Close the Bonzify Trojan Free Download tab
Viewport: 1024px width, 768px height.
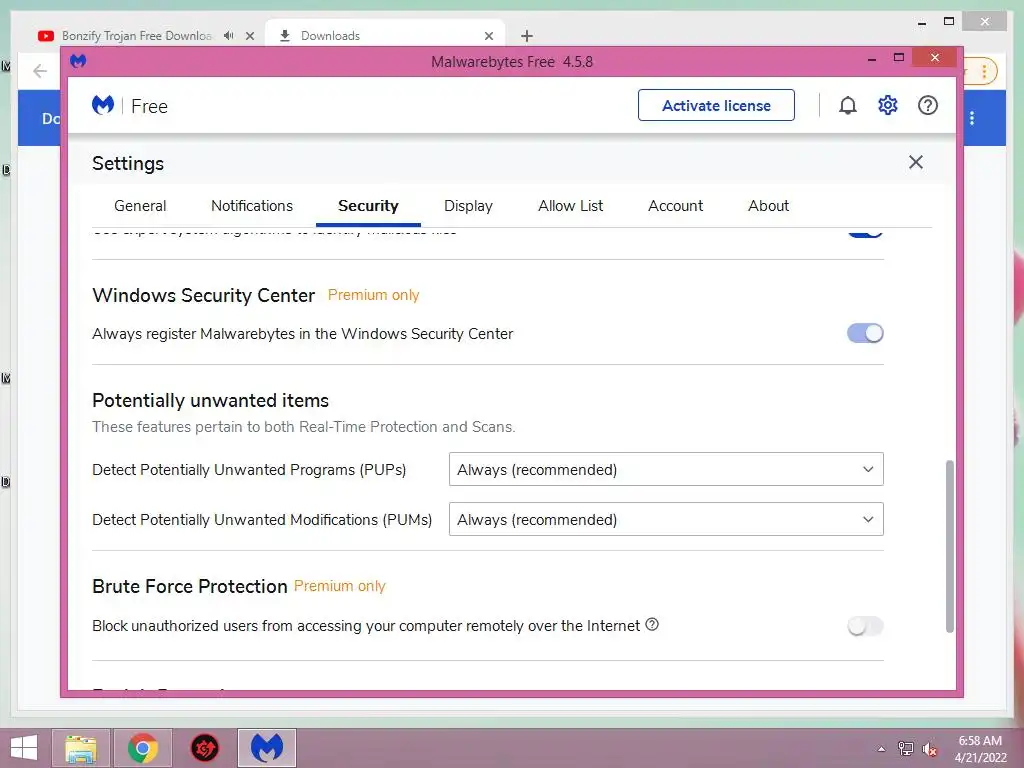click(249, 36)
